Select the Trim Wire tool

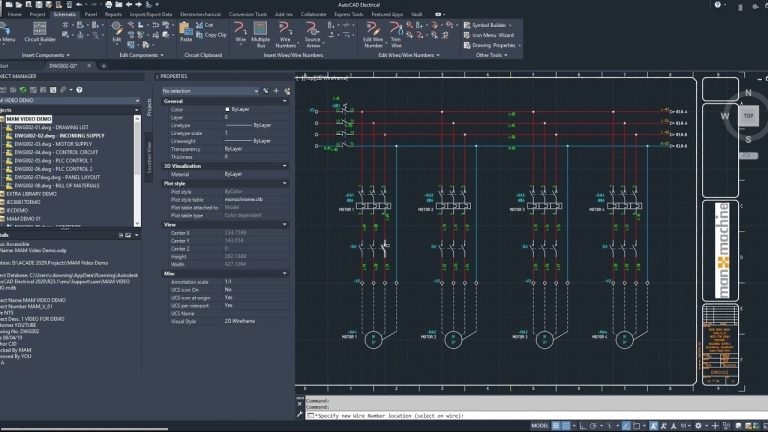[x=396, y=34]
